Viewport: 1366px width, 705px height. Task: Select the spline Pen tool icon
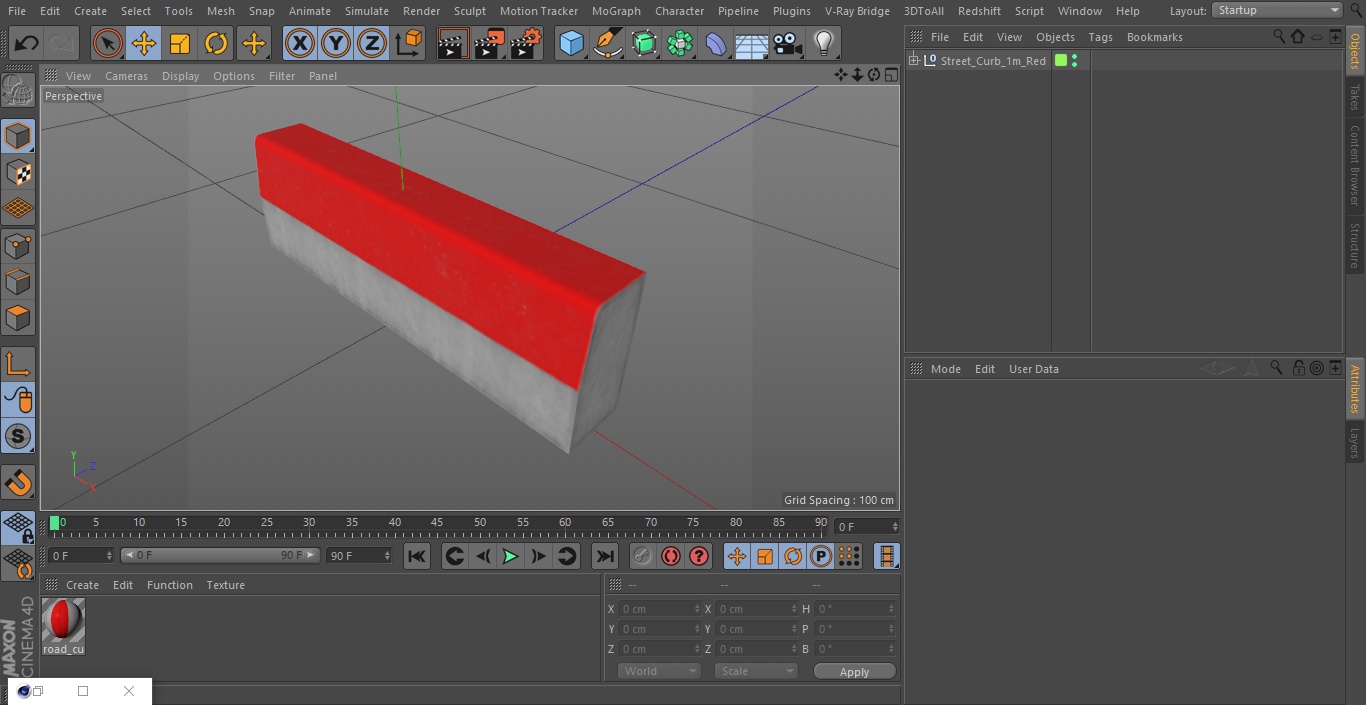pyautogui.click(x=607, y=44)
